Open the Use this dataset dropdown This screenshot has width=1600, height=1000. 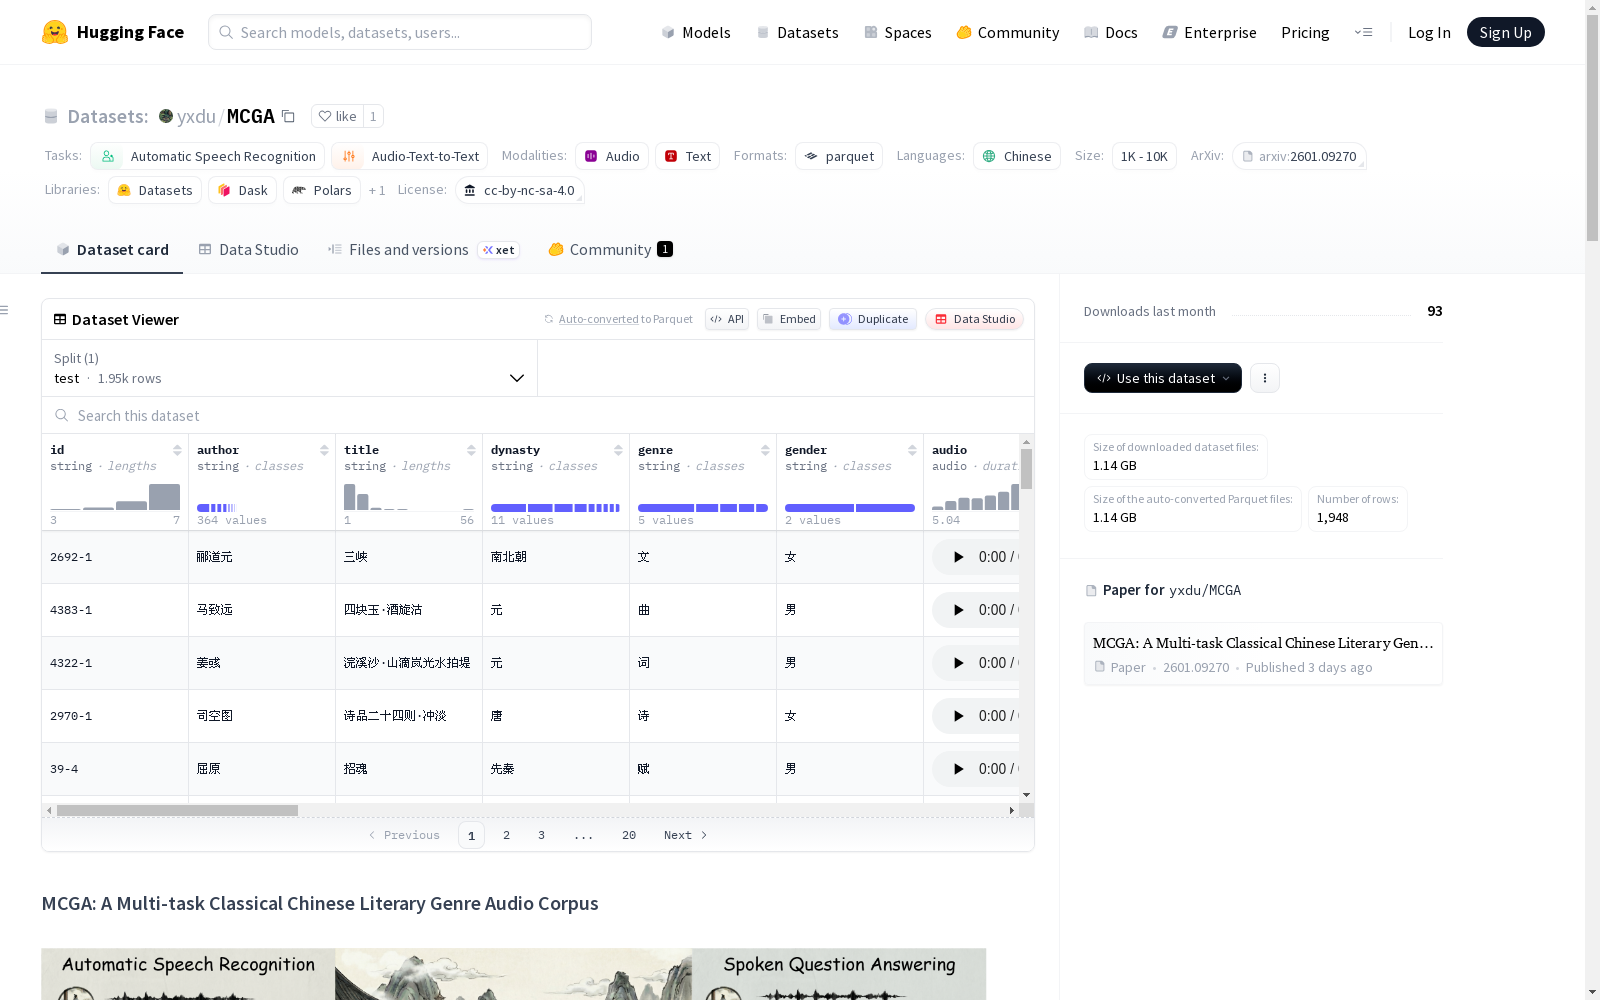tap(1163, 378)
